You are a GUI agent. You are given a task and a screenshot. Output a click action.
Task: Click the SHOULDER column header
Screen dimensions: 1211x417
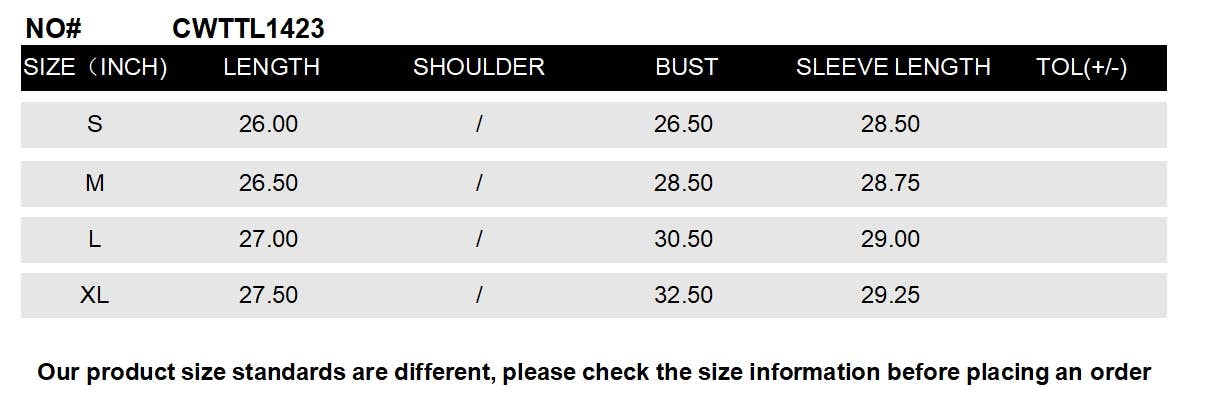point(478,67)
